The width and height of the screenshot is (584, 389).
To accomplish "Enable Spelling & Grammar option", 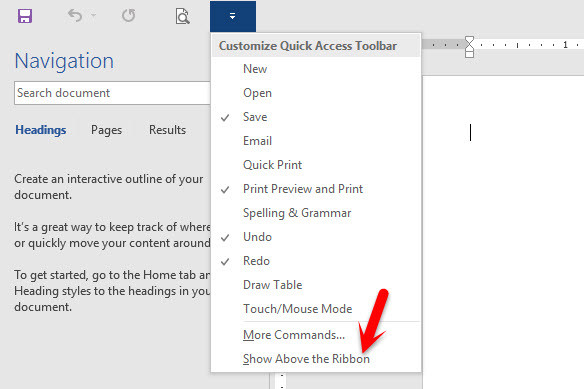I will pyautogui.click(x=316, y=213).
